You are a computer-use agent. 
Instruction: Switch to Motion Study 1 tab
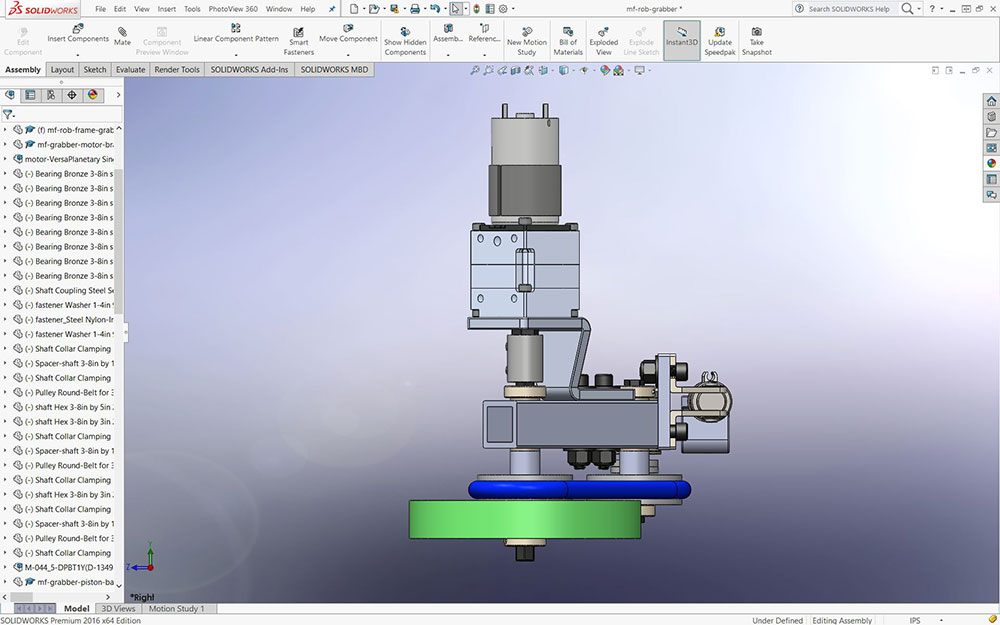[176, 609]
